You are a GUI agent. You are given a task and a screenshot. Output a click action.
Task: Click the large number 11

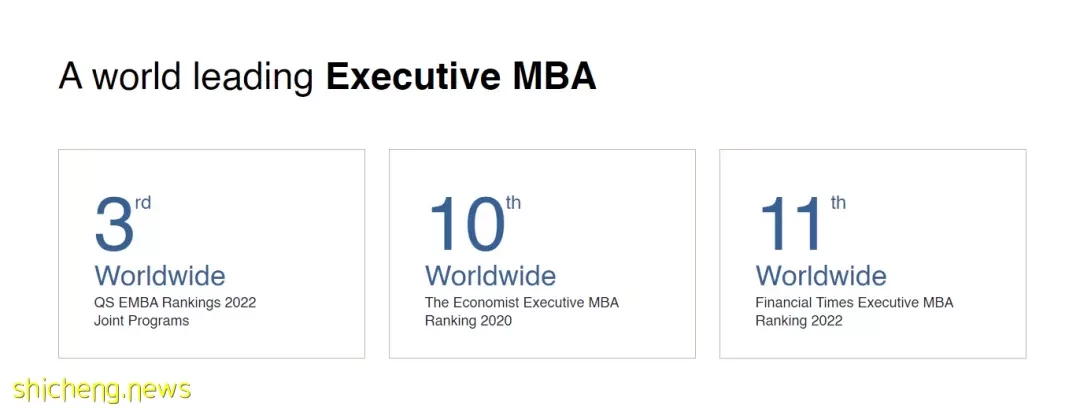pos(791,224)
